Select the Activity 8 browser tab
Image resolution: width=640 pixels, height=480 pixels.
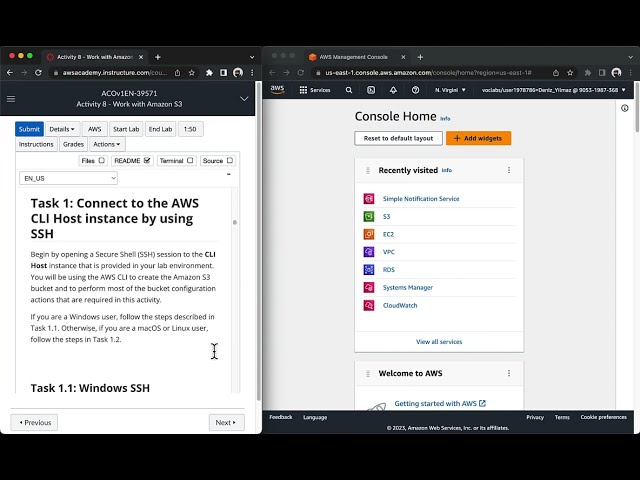[95, 57]
